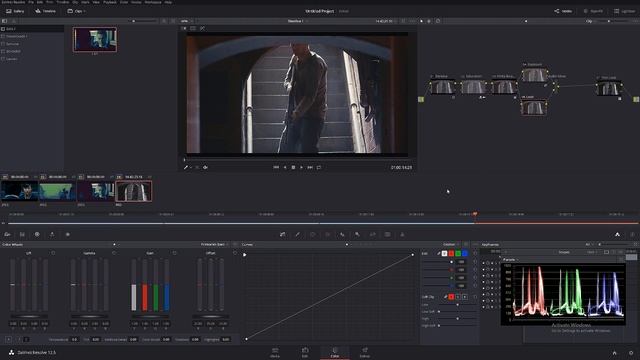Reset the Lift bars
The height and width of the screenshot is (360, 640).
[x=53, y=253]
